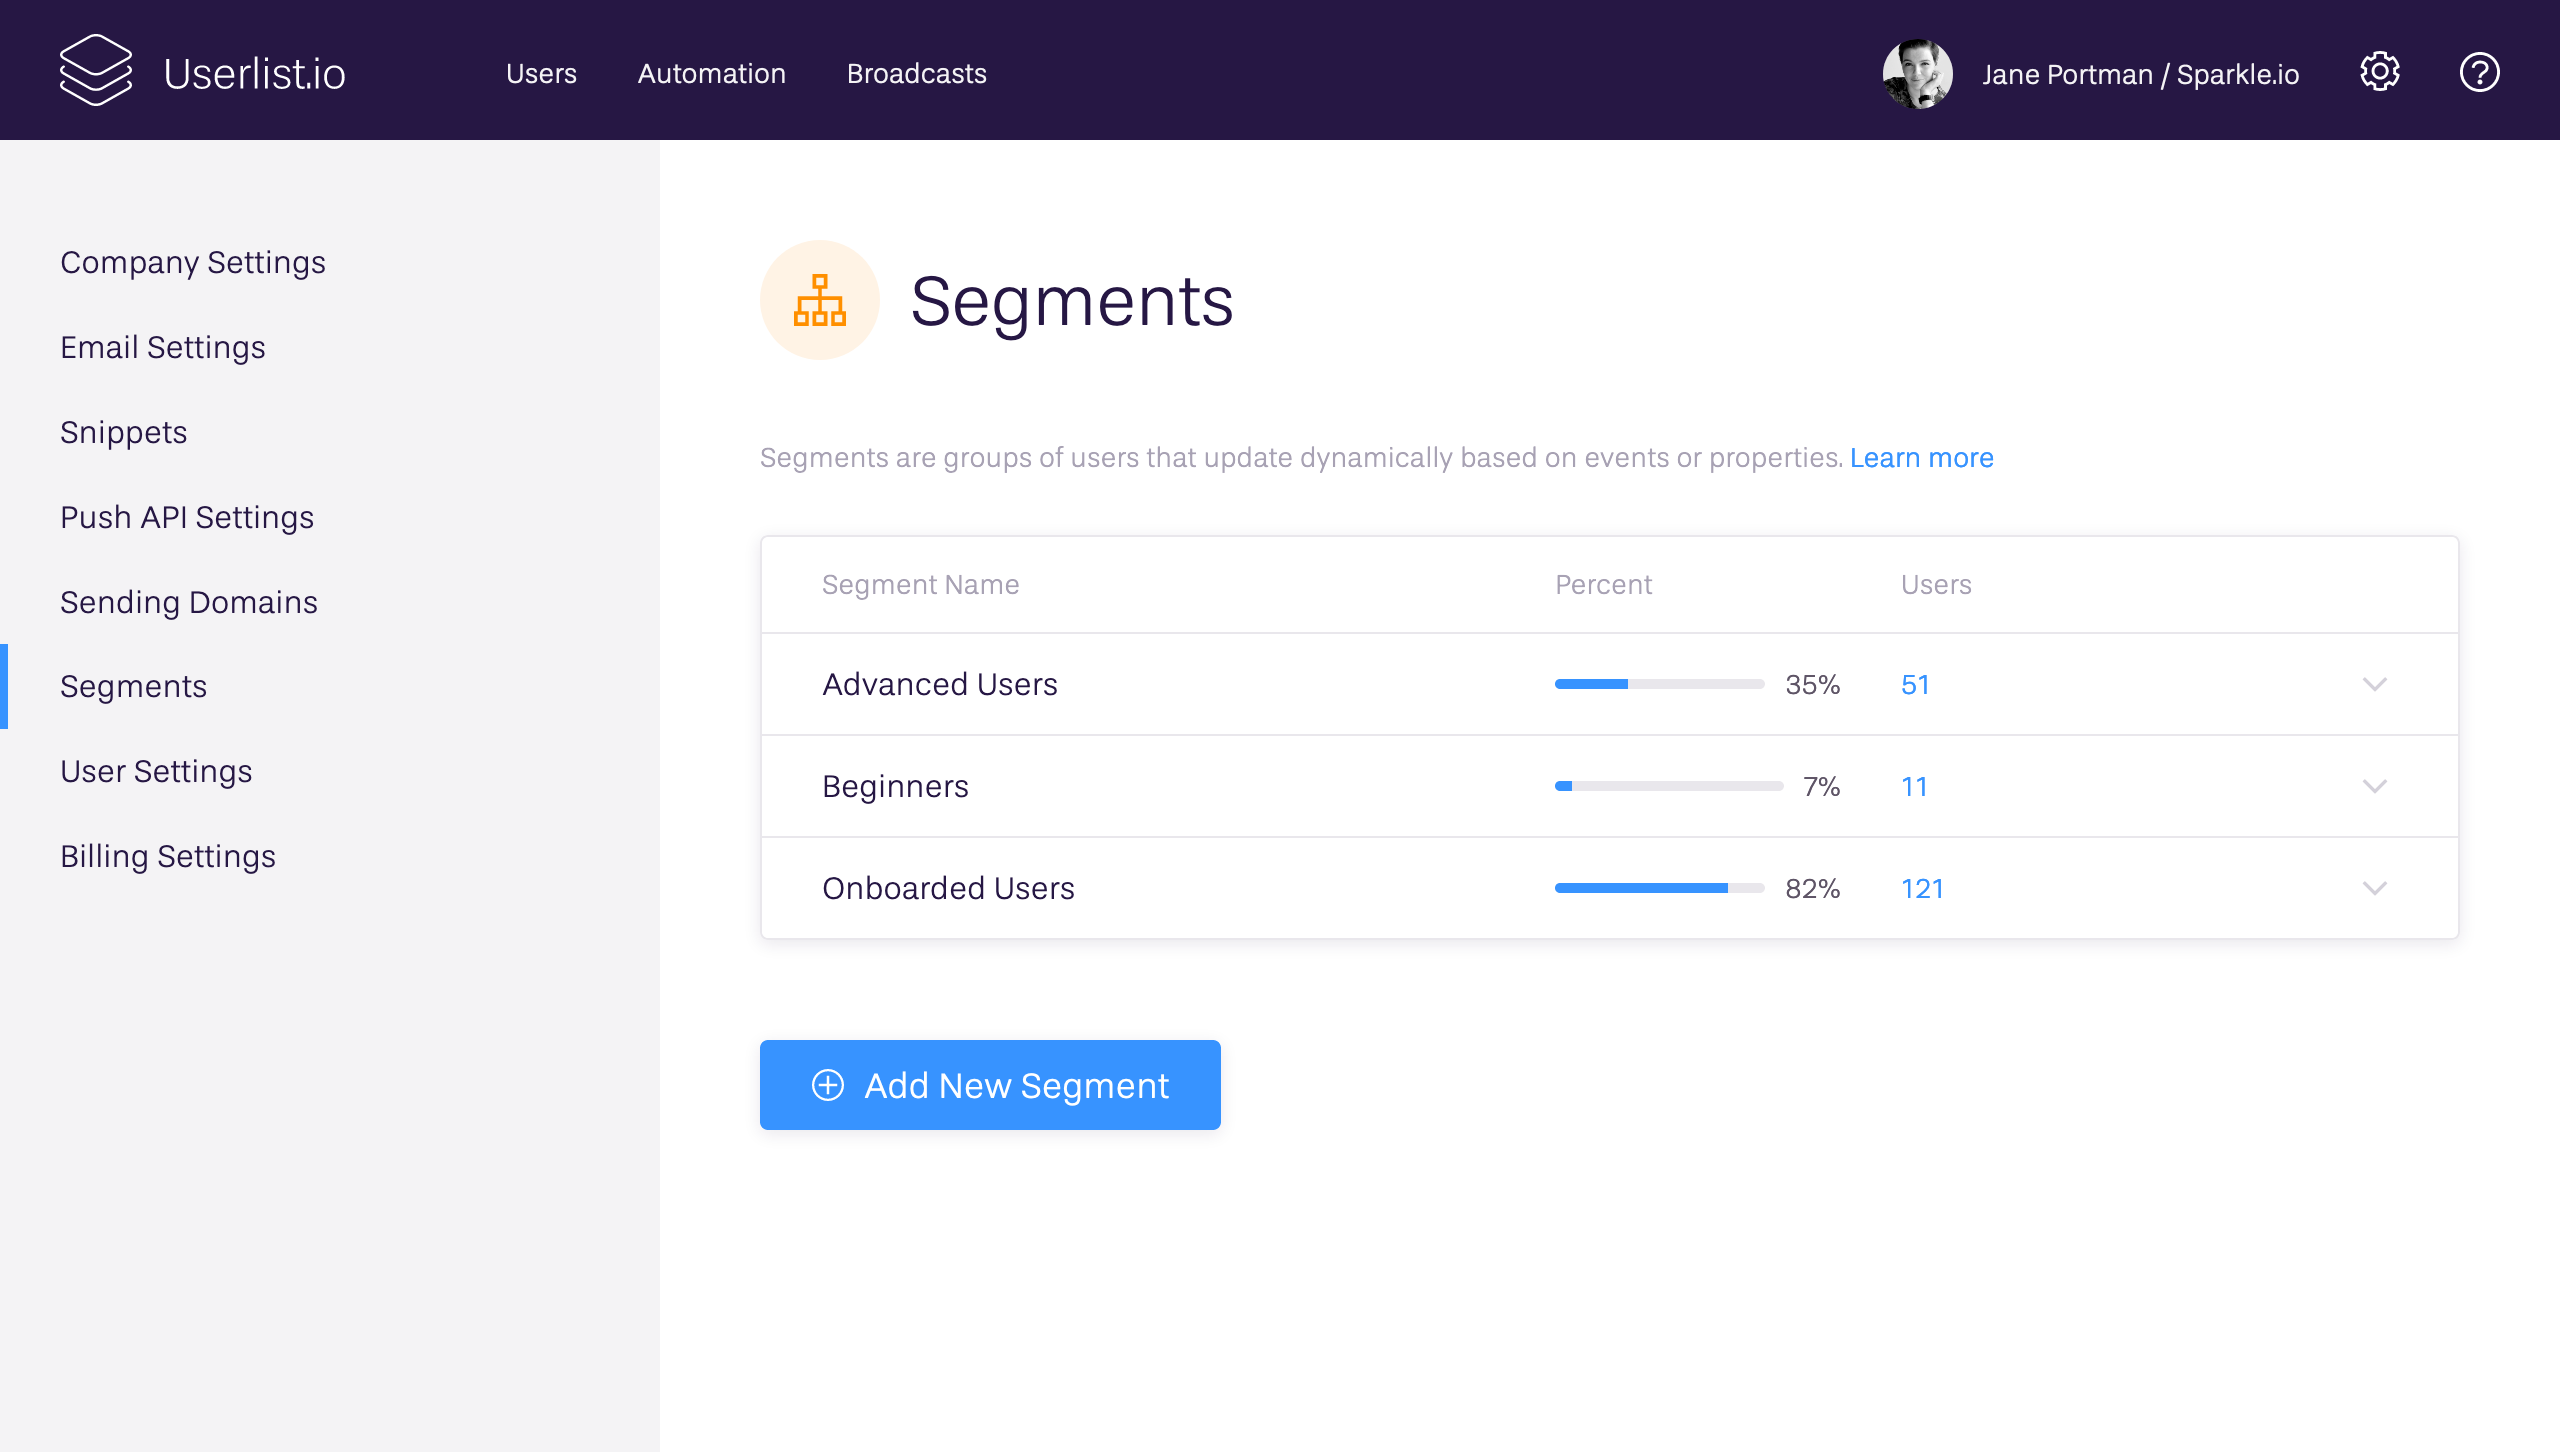Screen dimensions: 2560x1452
Task: Open the Automation navigation item
Action: (711, 74)
